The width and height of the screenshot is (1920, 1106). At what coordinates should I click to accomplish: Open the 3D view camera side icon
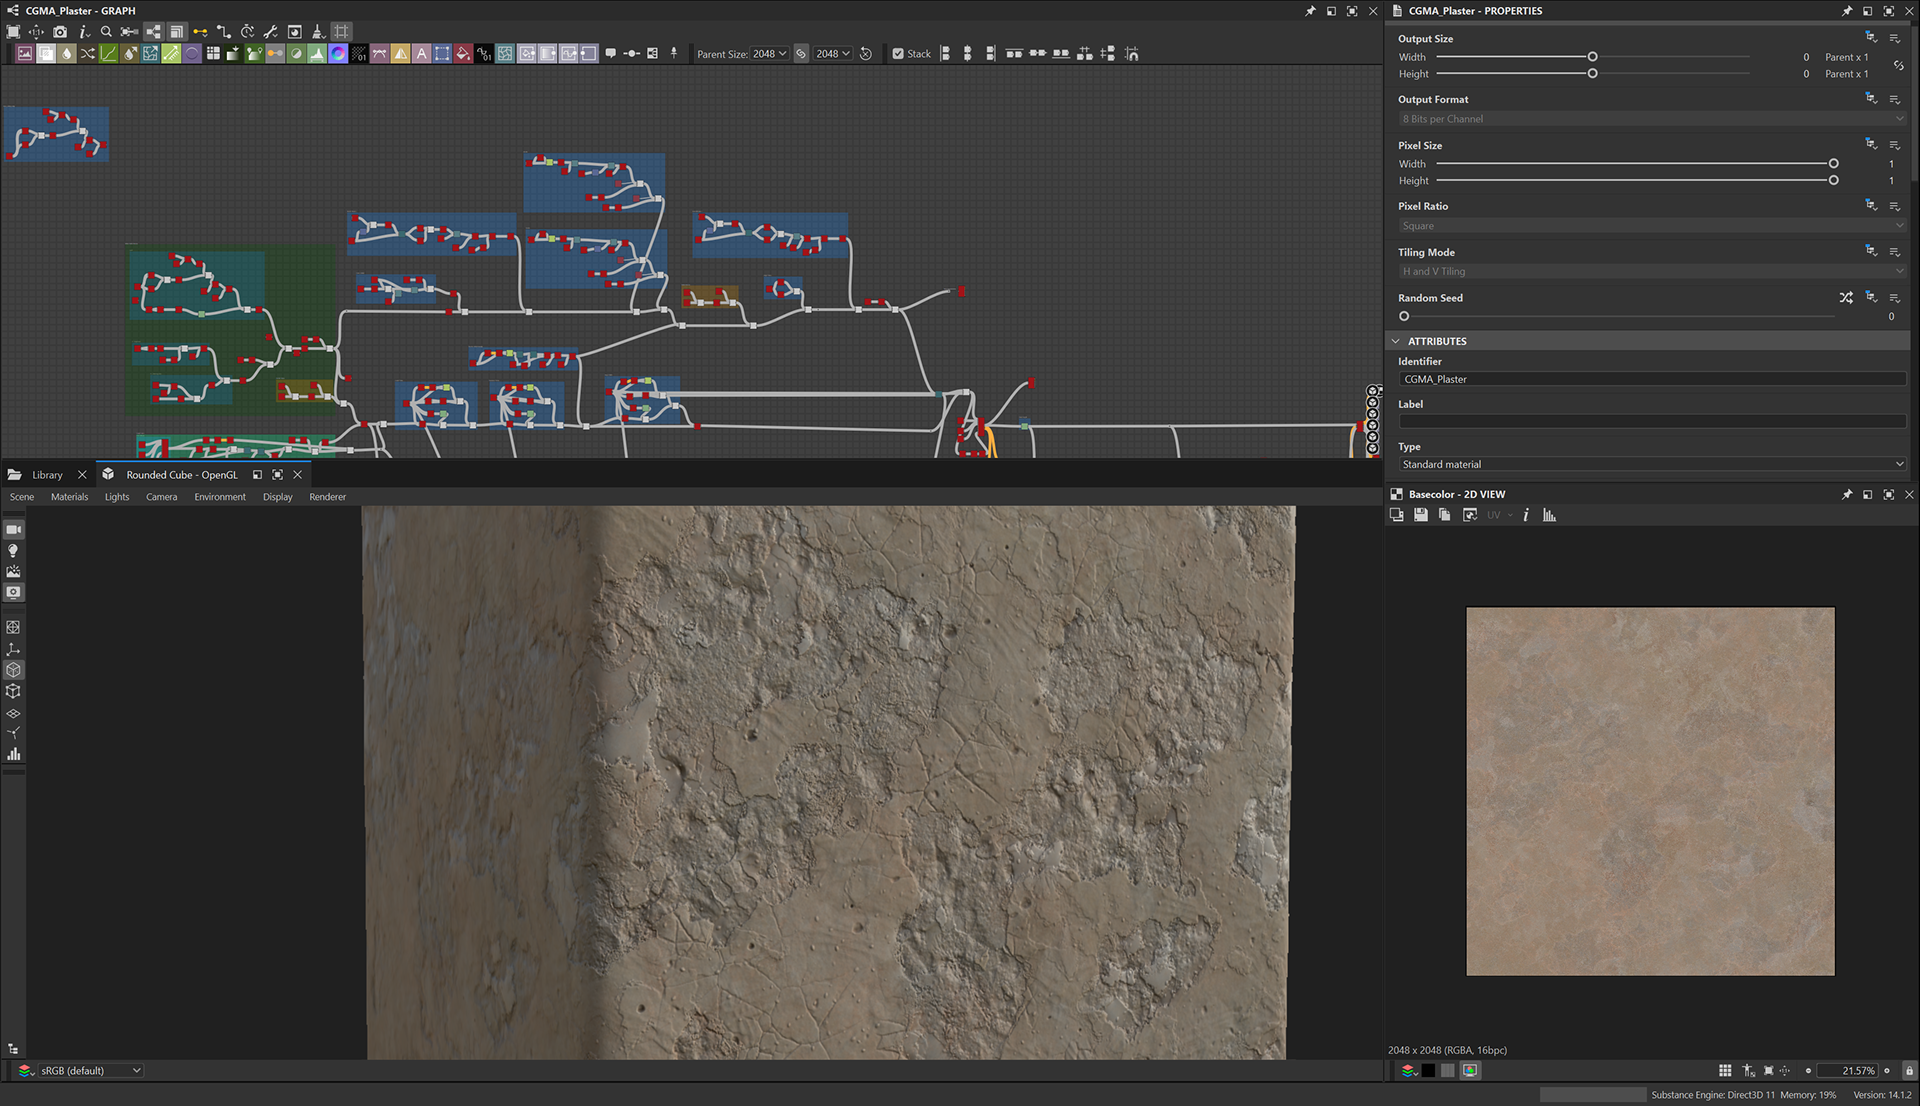pyautogui.click(x=14, y=530)
